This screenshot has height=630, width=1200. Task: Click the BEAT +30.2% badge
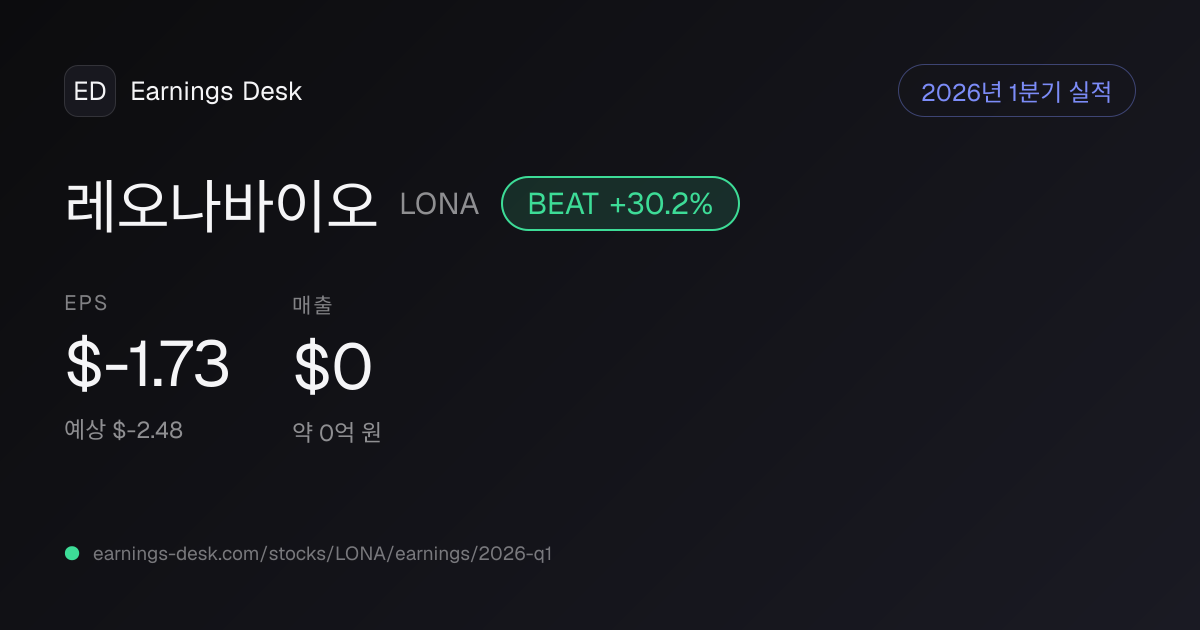click(x=620, y=204)
